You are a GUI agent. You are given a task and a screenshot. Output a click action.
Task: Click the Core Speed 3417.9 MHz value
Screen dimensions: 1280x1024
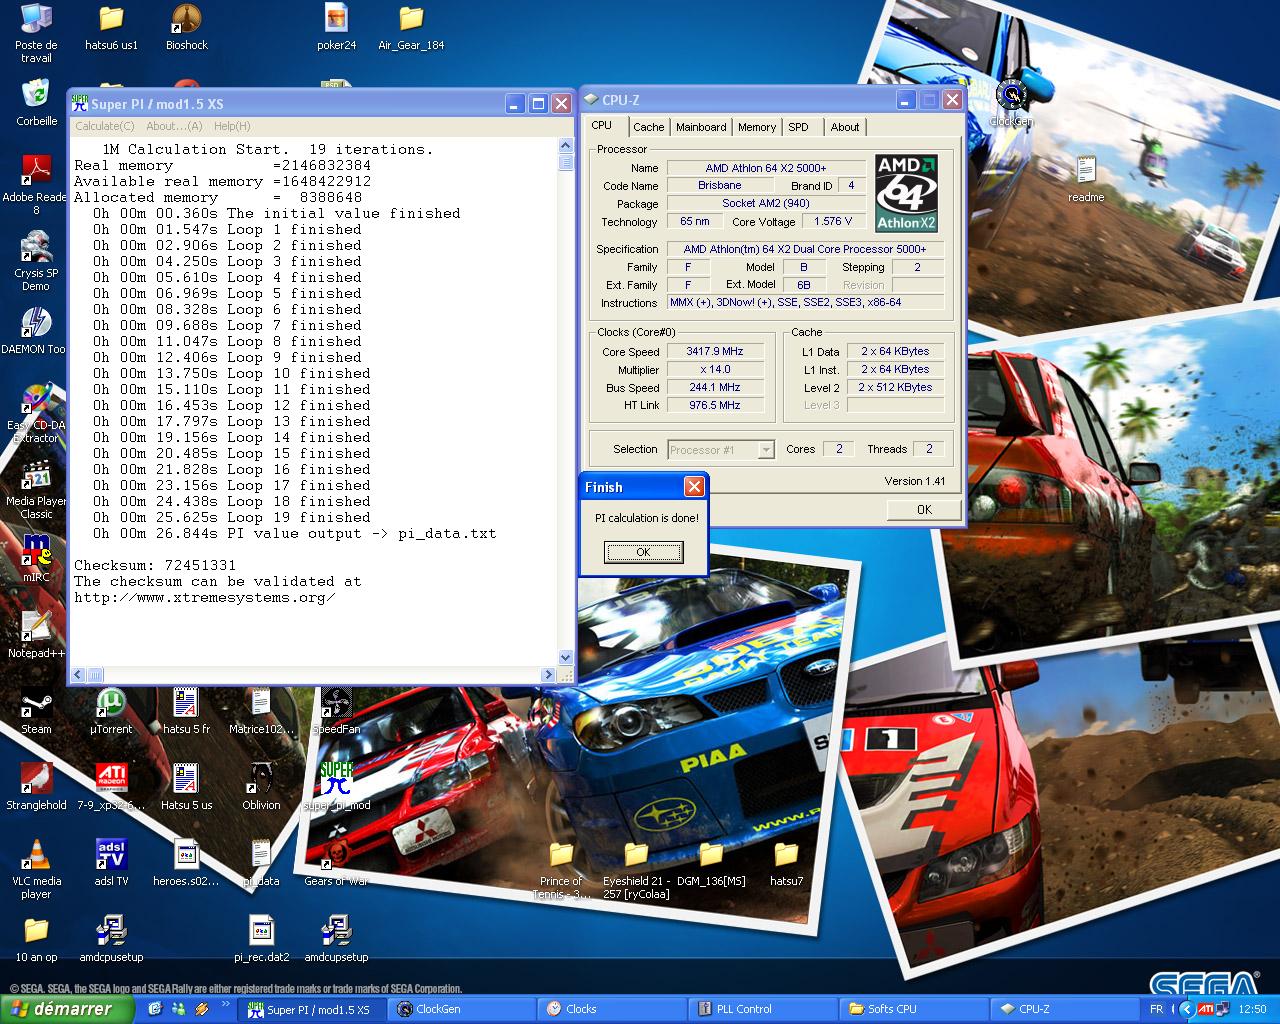click(715, 351)
